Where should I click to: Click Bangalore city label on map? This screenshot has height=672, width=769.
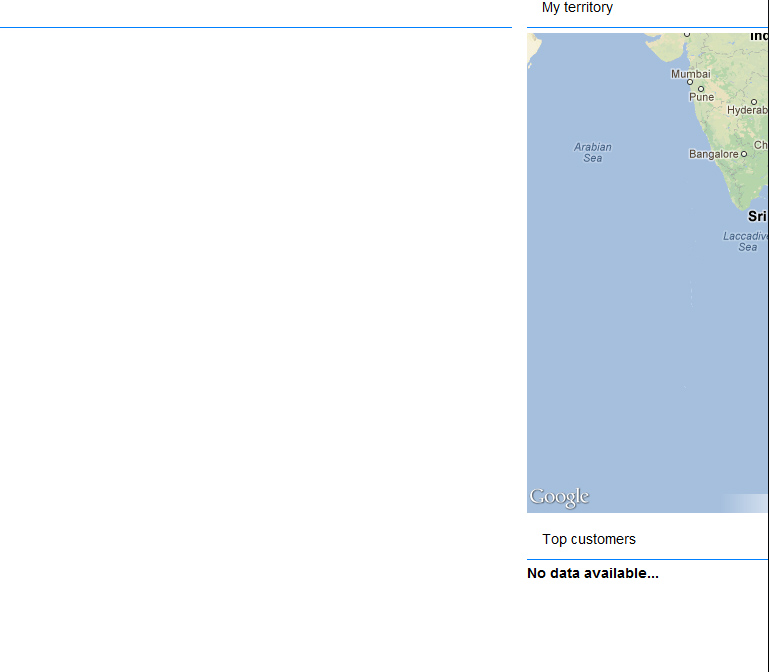pos(714,154)
